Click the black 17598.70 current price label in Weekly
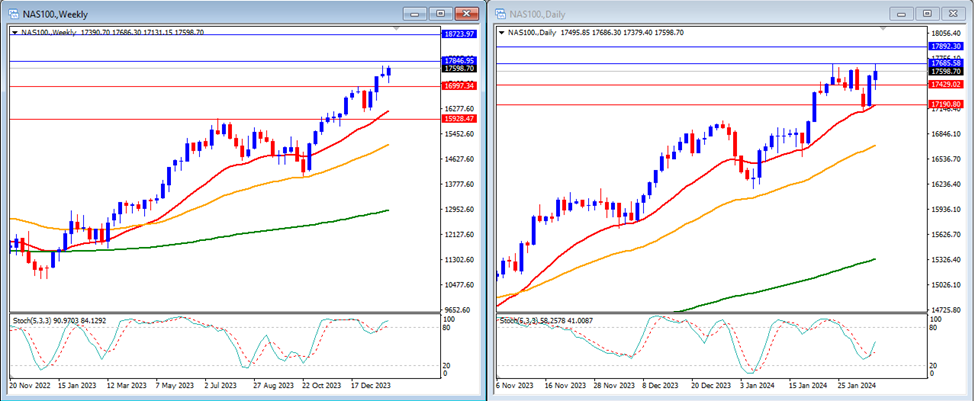 (x=460, y=68)
